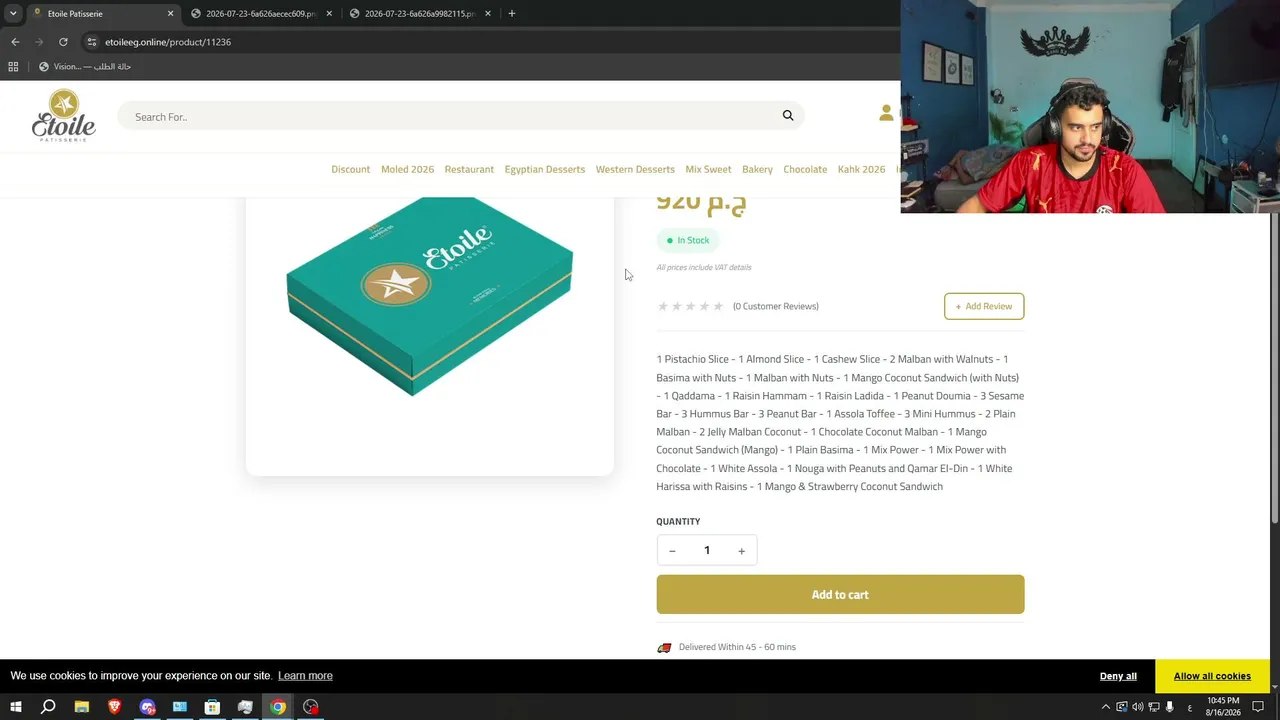
Task: Close the 2026-07-23-6a626a9982115 tab
Action: click(x=488, y=14)
